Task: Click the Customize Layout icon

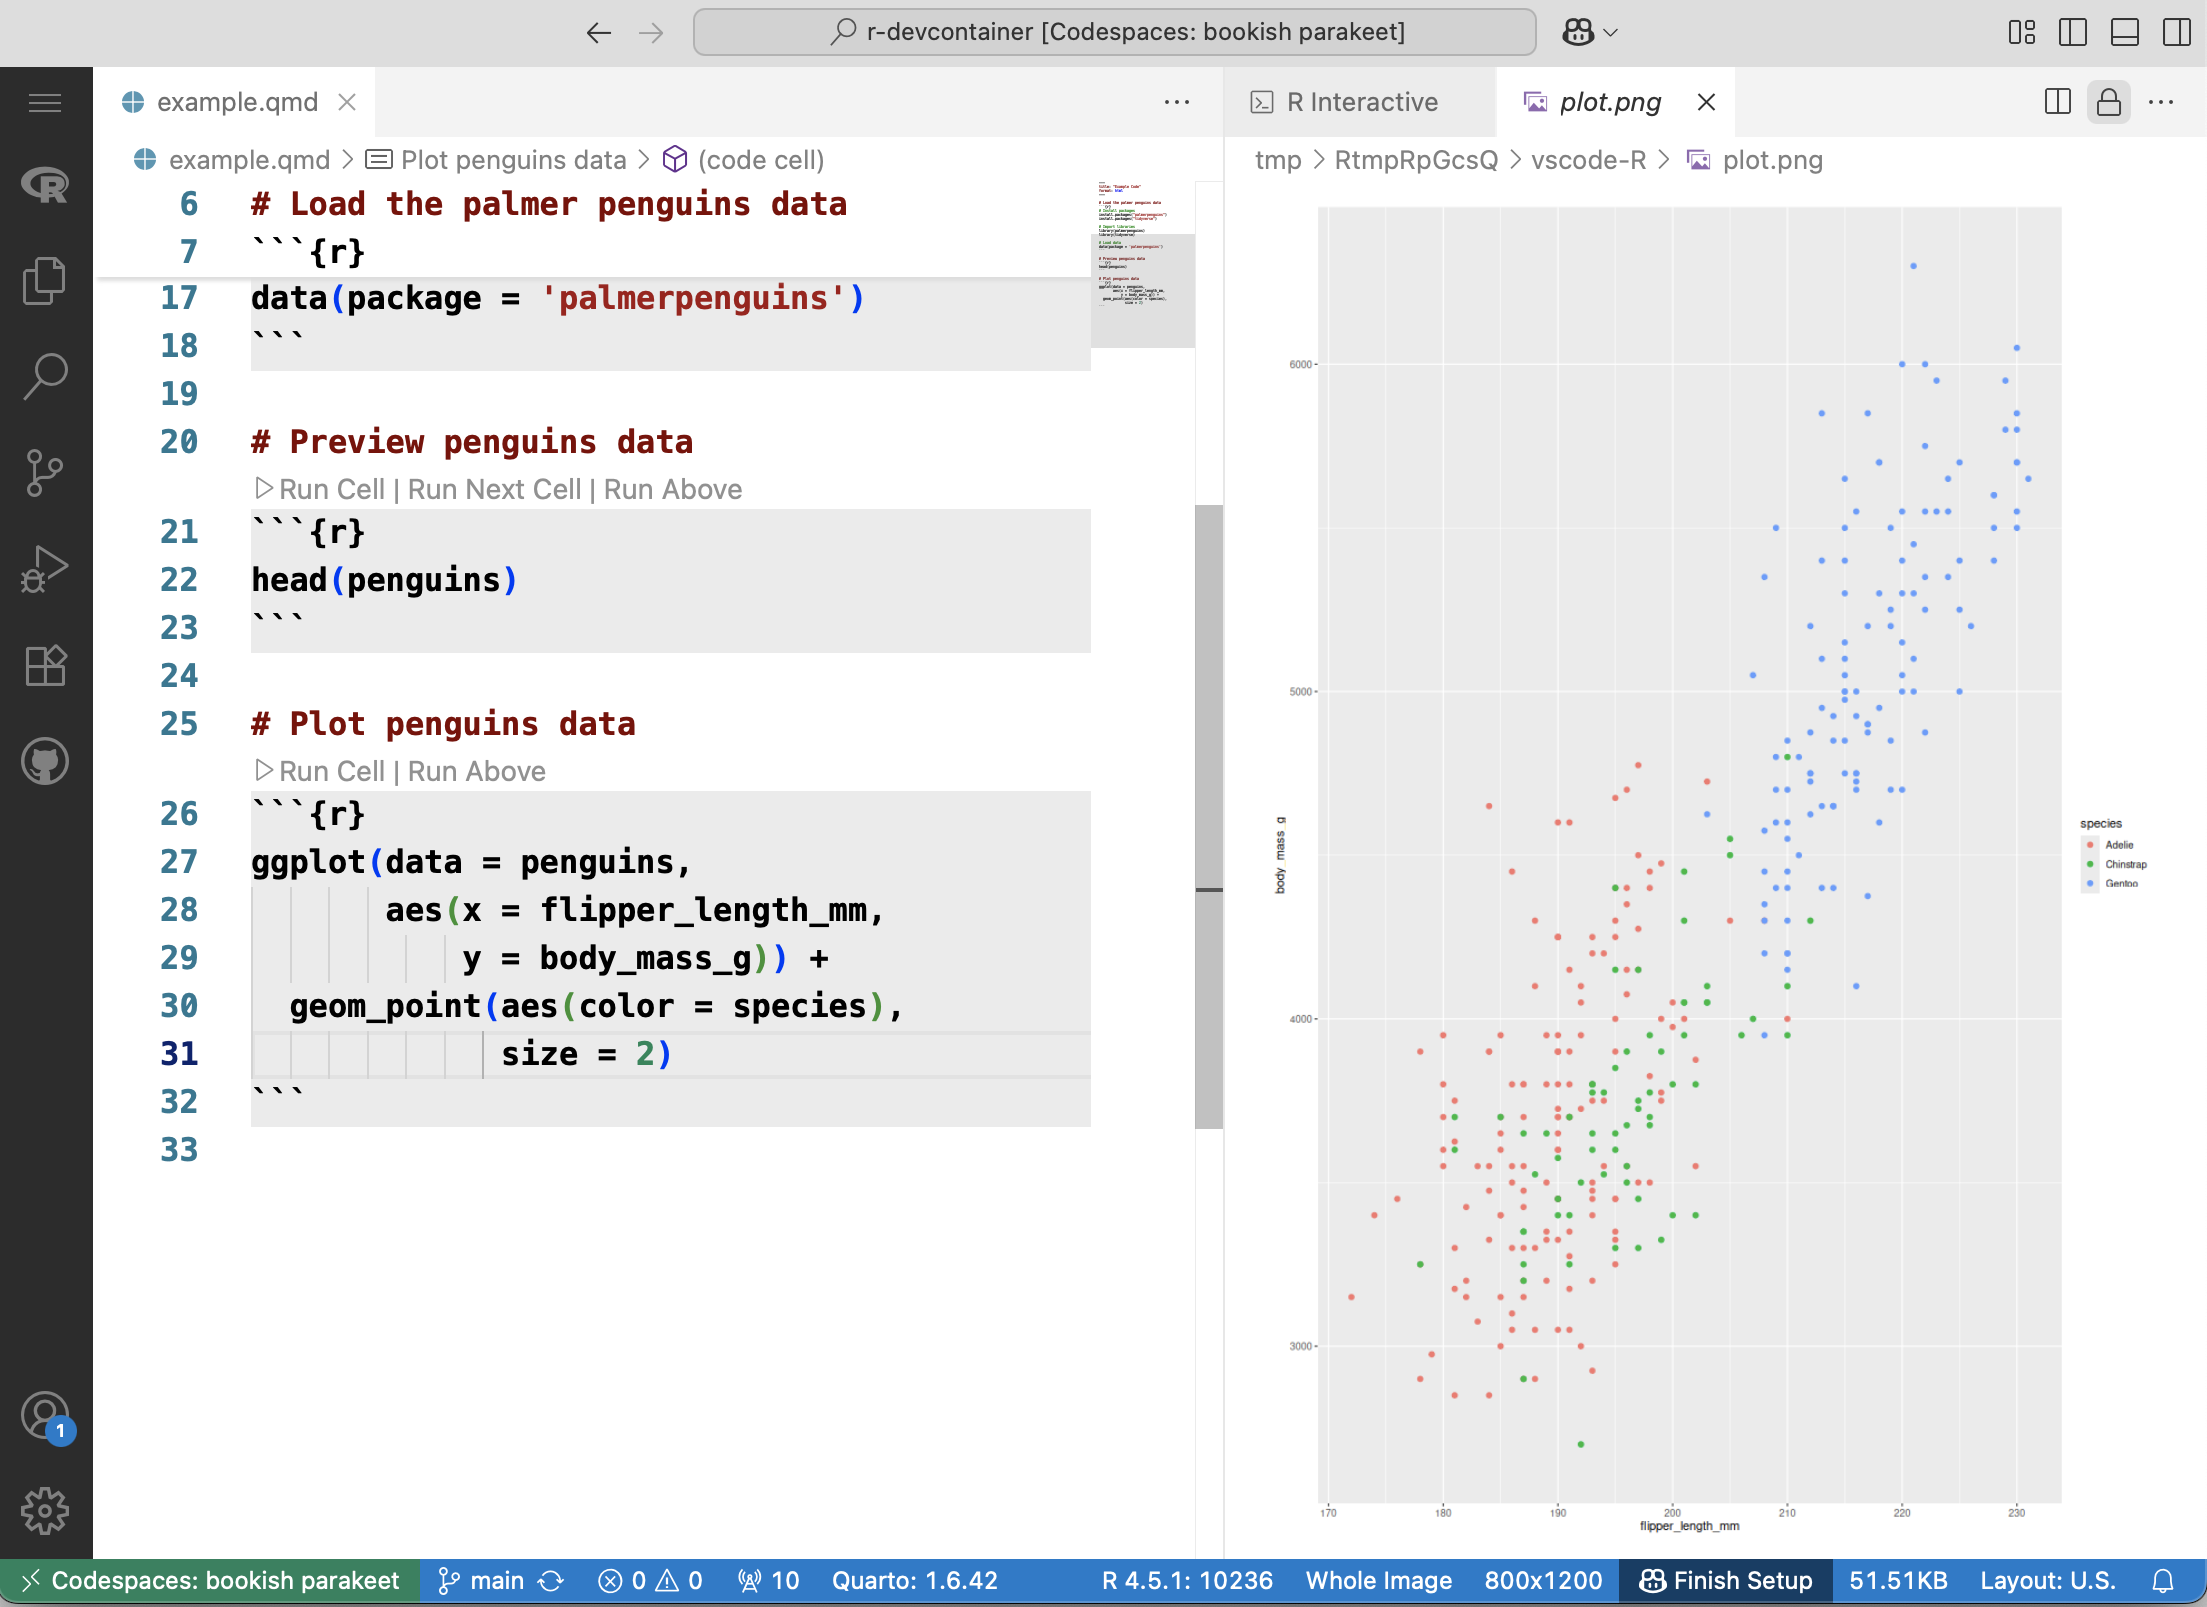Action: coord(2021,32)
